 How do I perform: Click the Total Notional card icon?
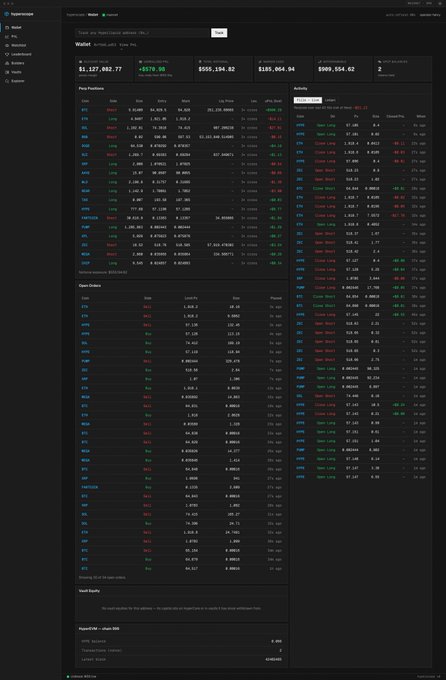tap(200, 62)
